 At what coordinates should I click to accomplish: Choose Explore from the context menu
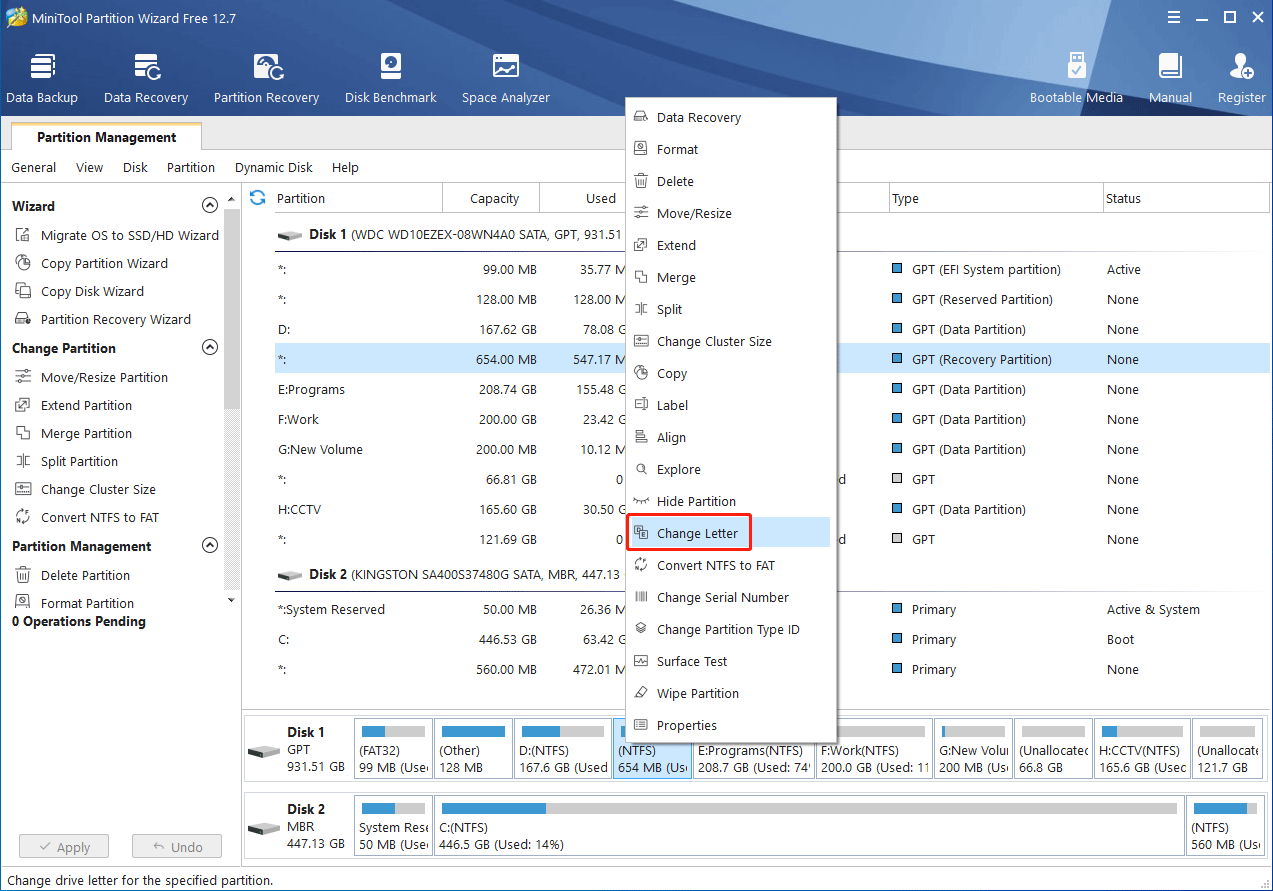pyautogui.click(x=730, y=469)
